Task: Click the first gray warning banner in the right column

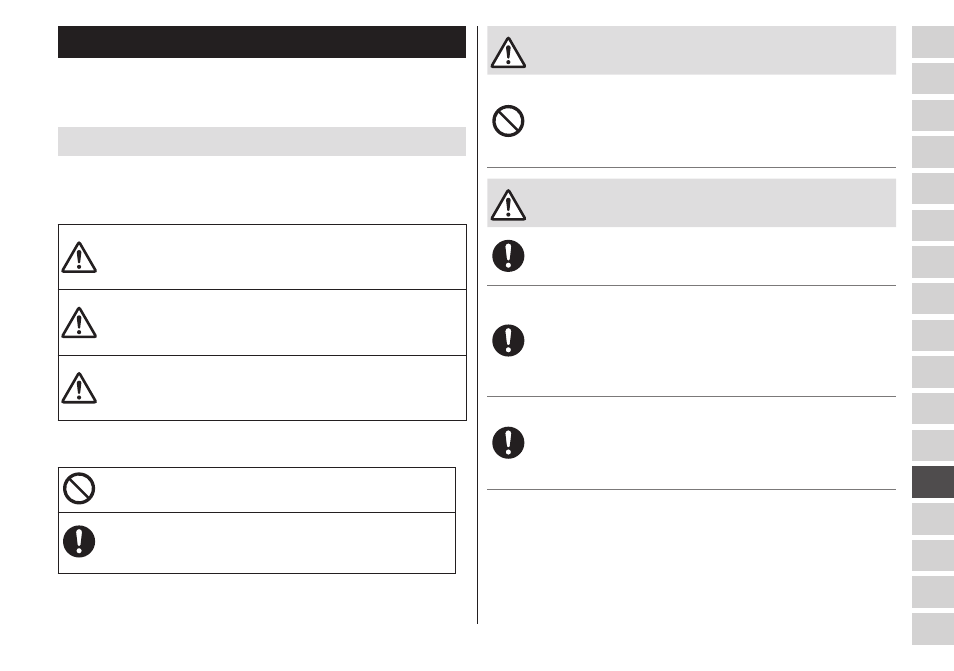Action: (x=691, y=50)
